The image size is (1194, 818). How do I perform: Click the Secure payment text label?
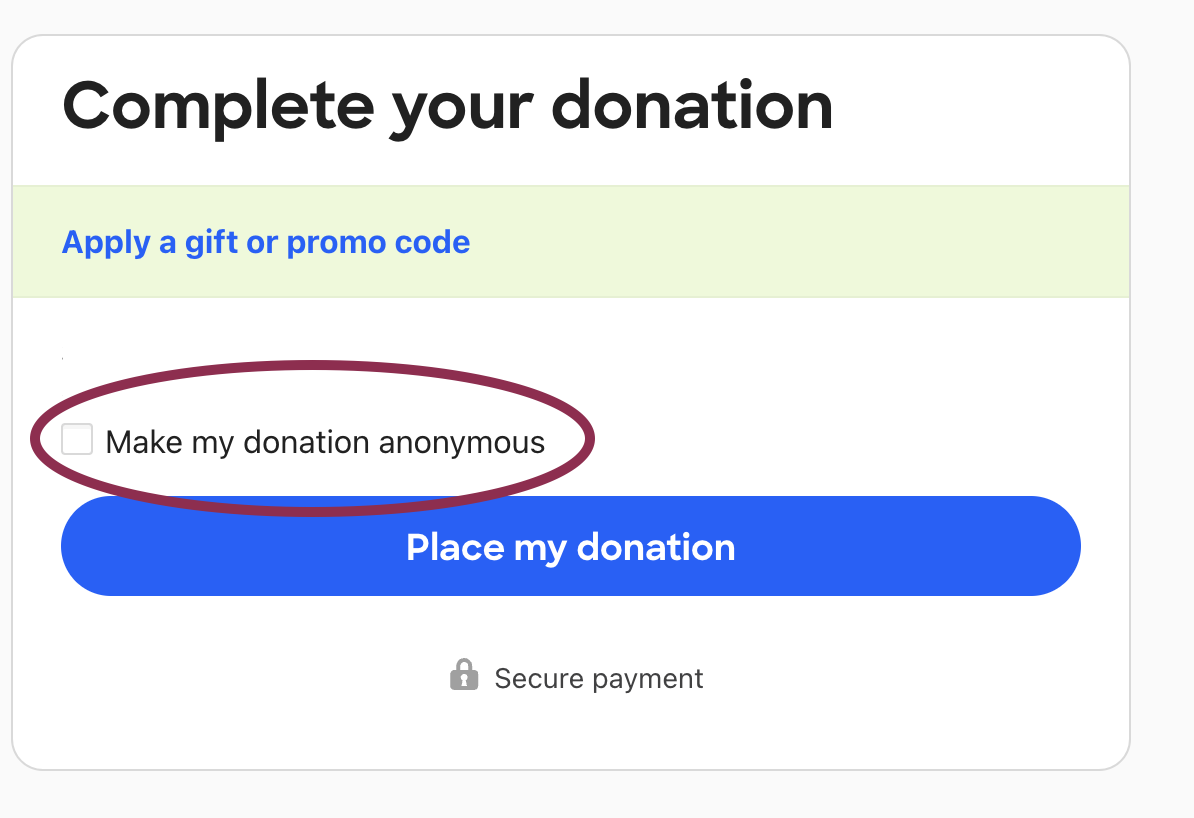pyautogui.click(x=599, y=678)
